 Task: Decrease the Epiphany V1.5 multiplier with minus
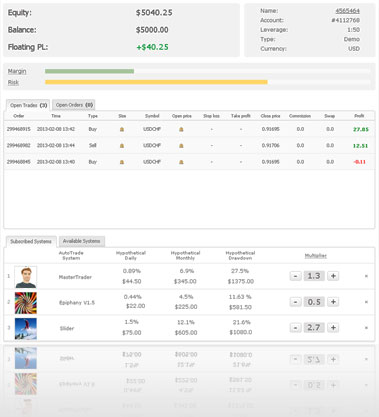[x=295, y=302]
